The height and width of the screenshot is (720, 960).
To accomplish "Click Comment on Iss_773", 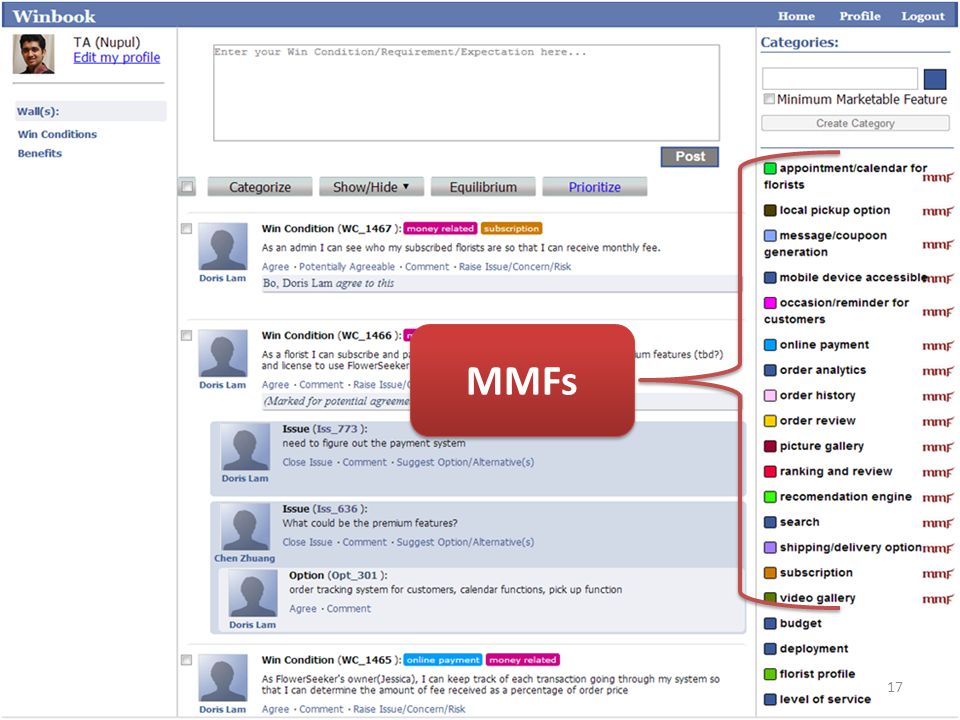I will (365, 462).
